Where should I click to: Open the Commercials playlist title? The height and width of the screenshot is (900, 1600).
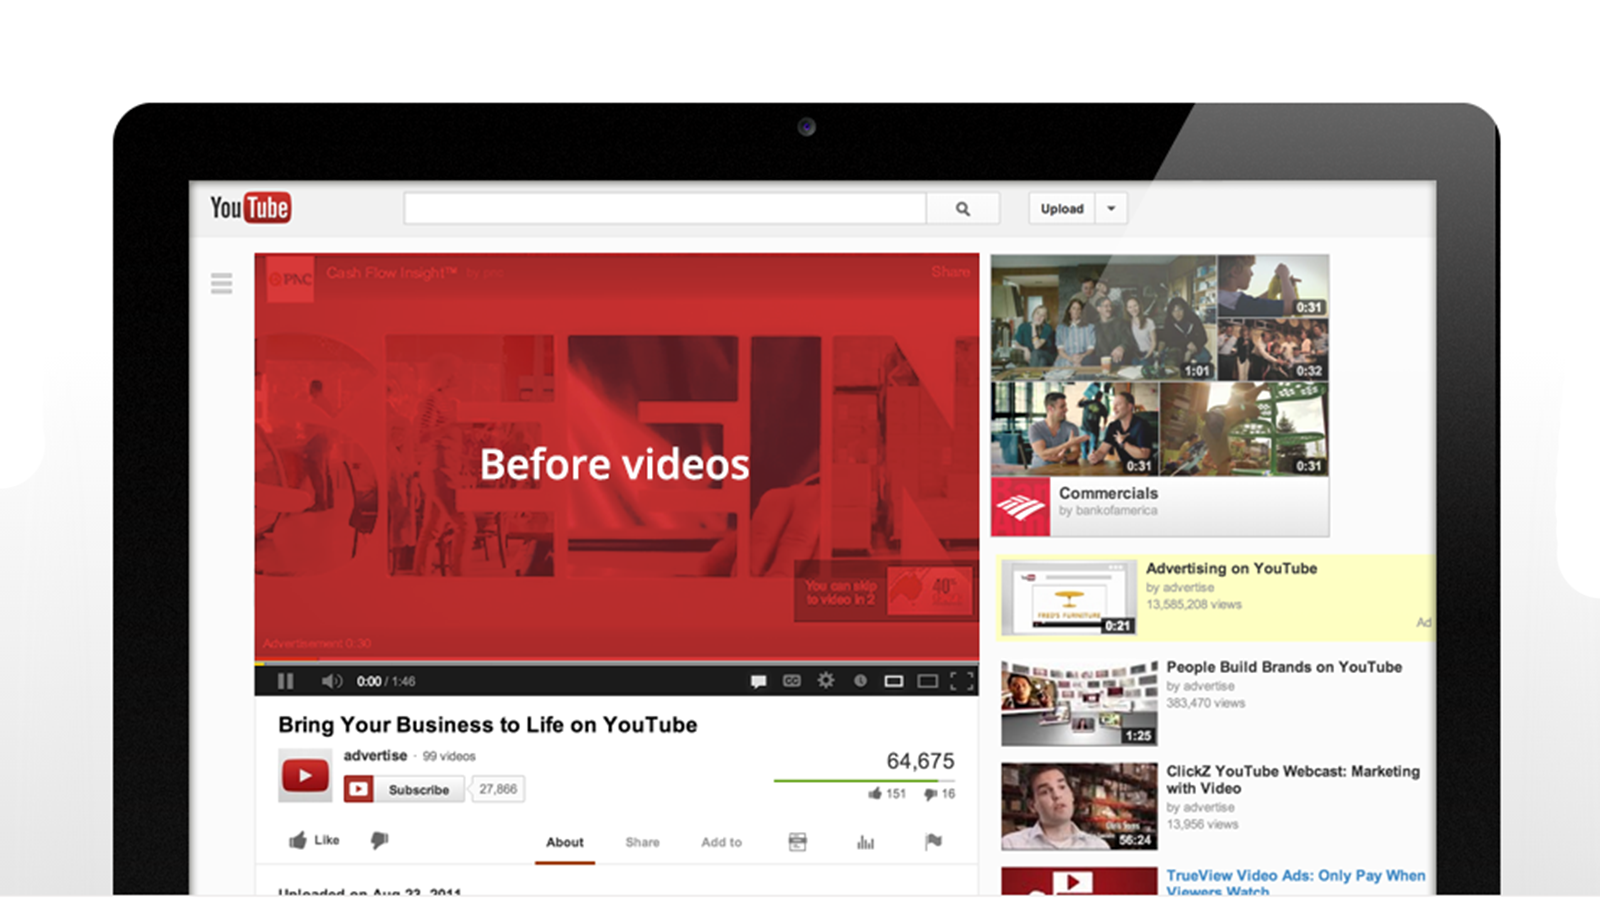click(x=1108, y=493)
